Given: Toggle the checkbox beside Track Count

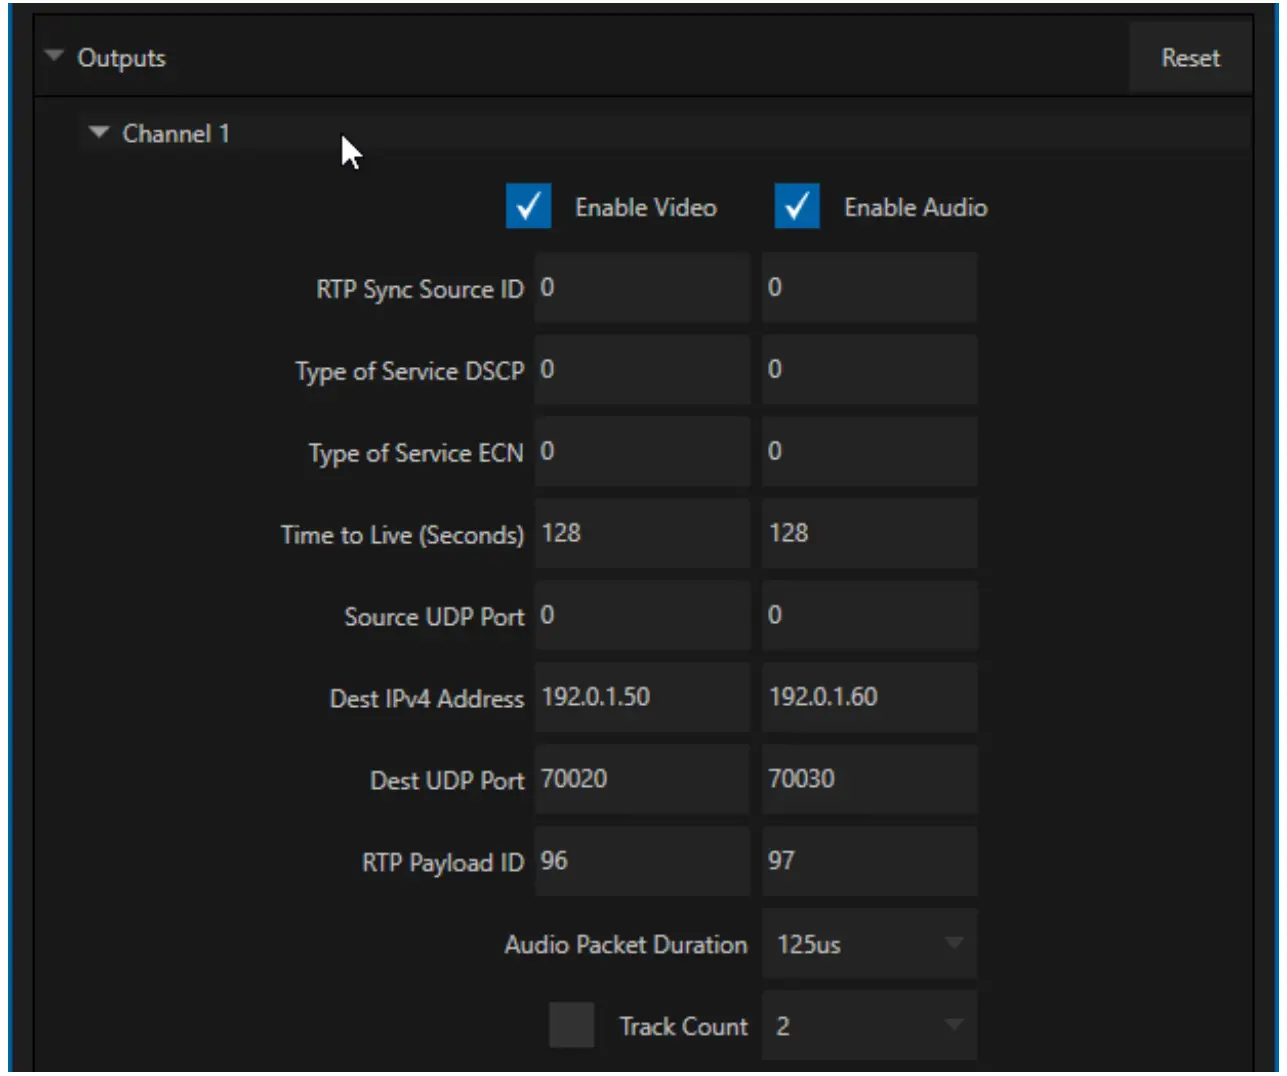Looking at the screenshot, I should coord(572,1026).
